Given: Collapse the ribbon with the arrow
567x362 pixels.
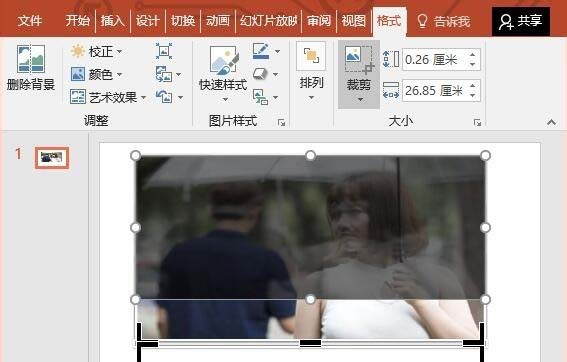Looking at the screenshot, I should click(551, 122).
